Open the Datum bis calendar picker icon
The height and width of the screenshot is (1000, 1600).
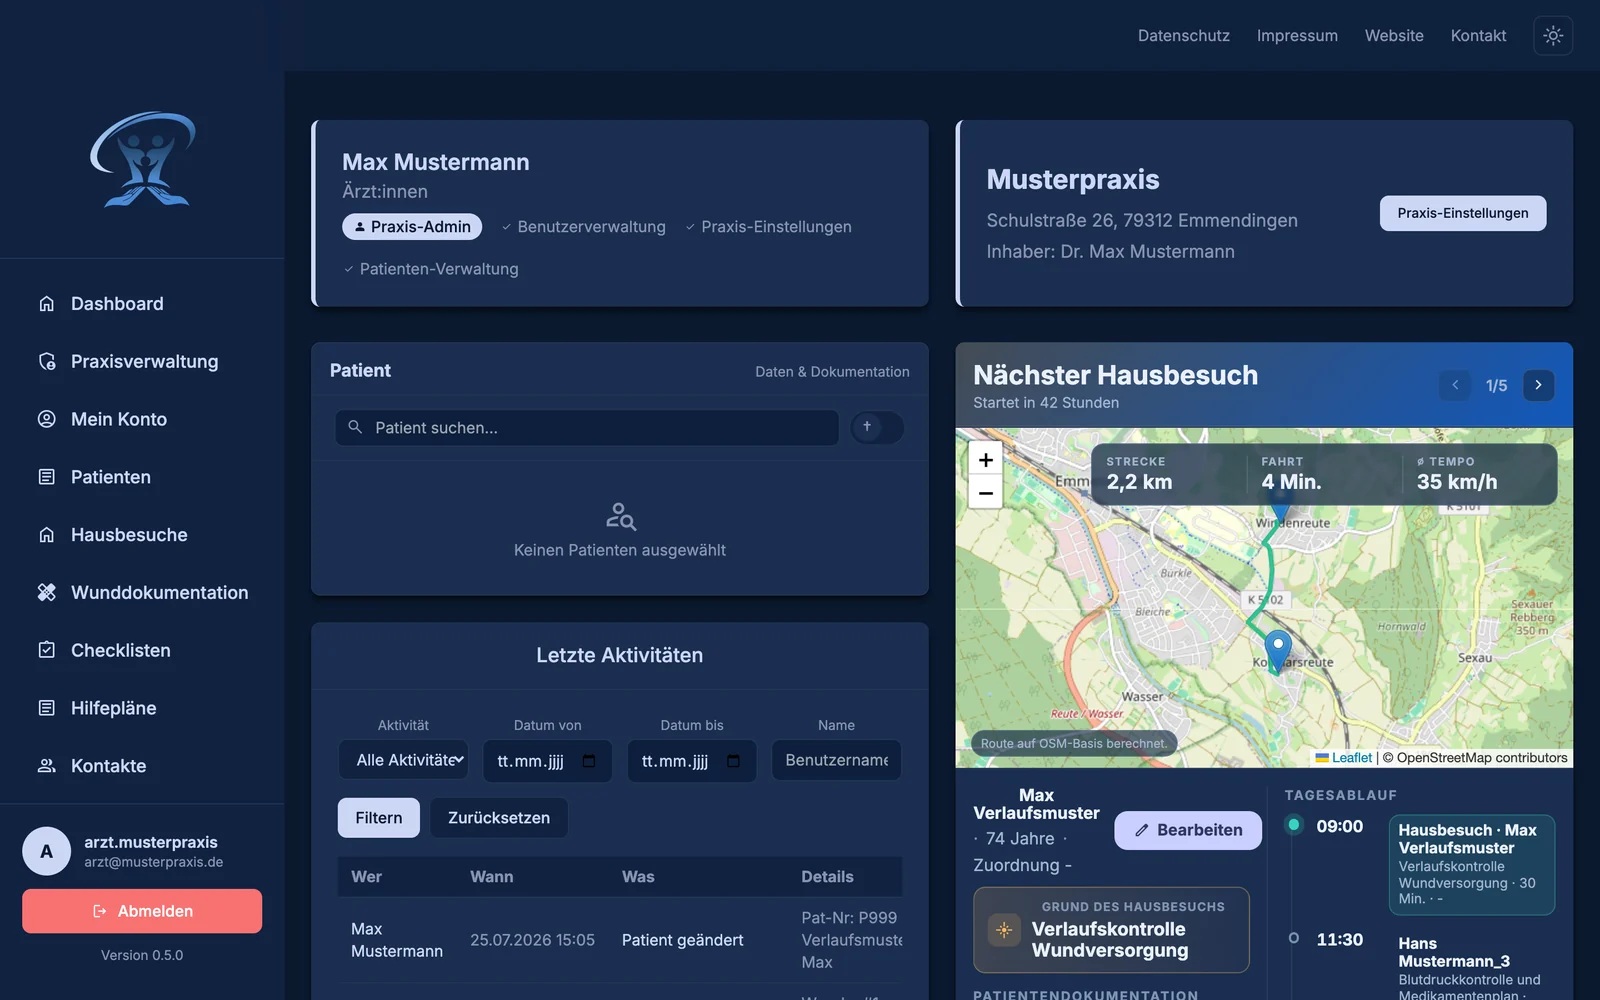(x=733, y=761)
